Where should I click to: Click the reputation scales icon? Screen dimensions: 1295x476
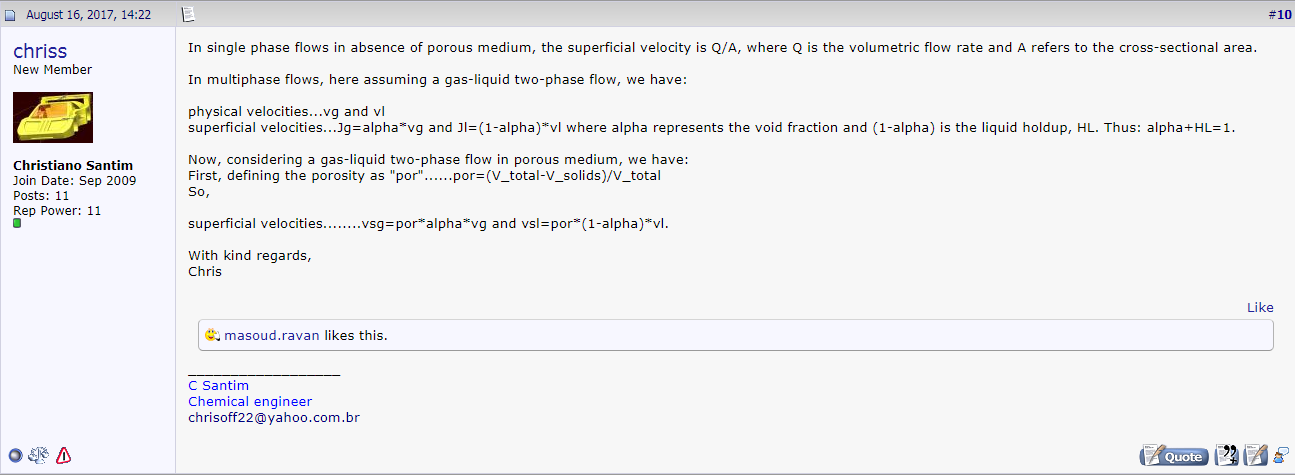coord(39,455)
